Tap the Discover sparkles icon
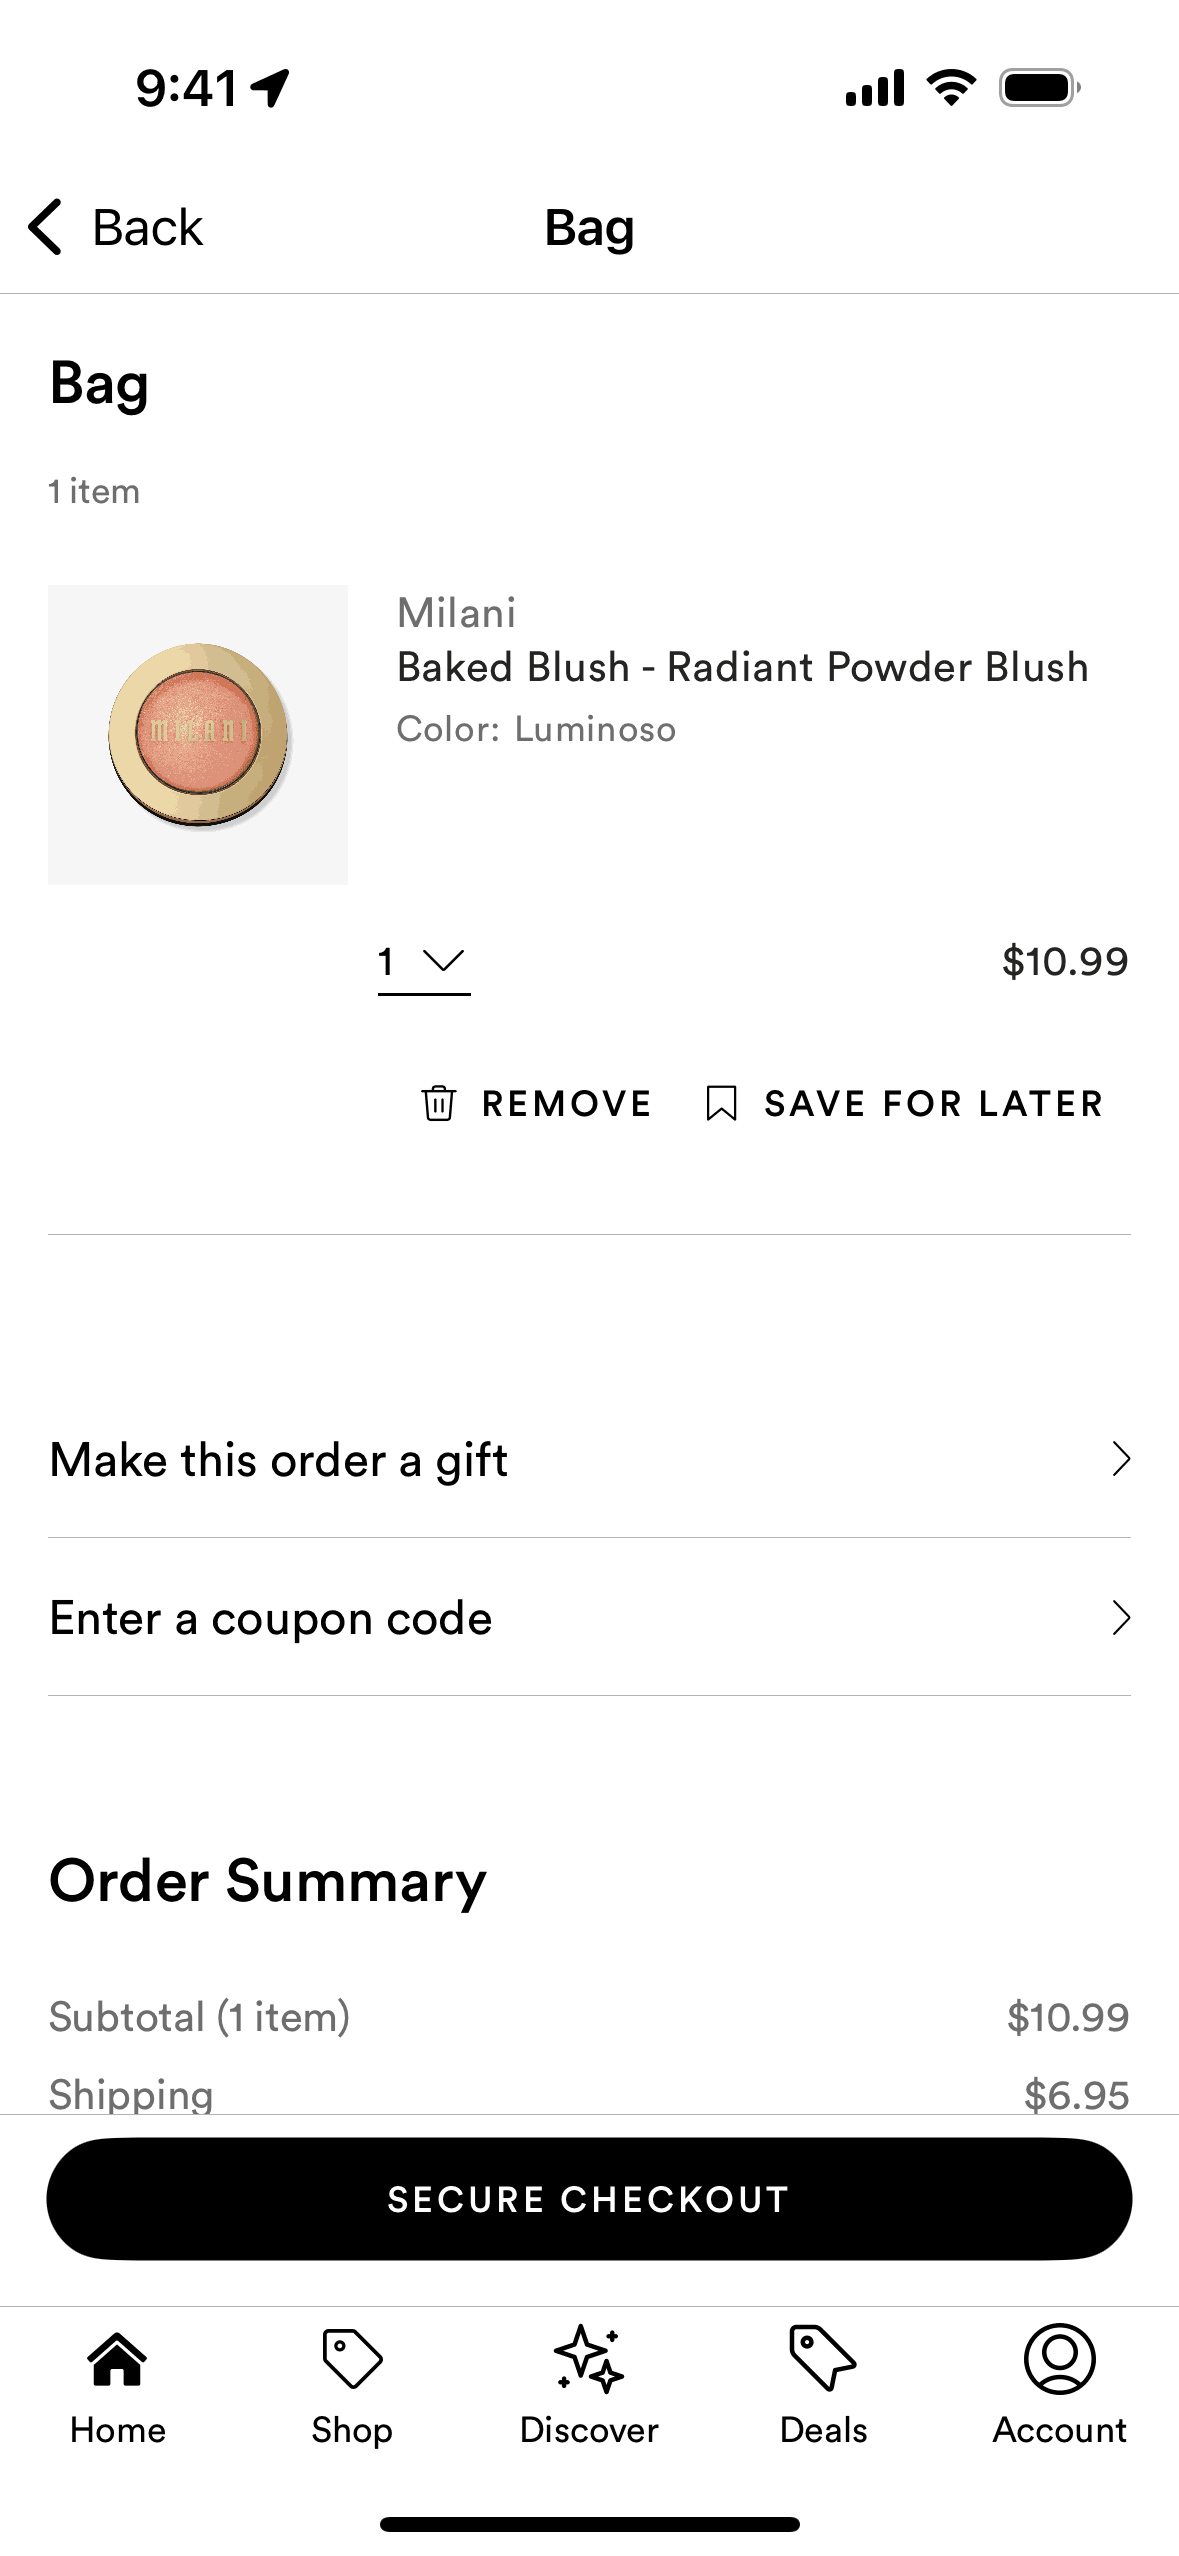 point(588,2358)
